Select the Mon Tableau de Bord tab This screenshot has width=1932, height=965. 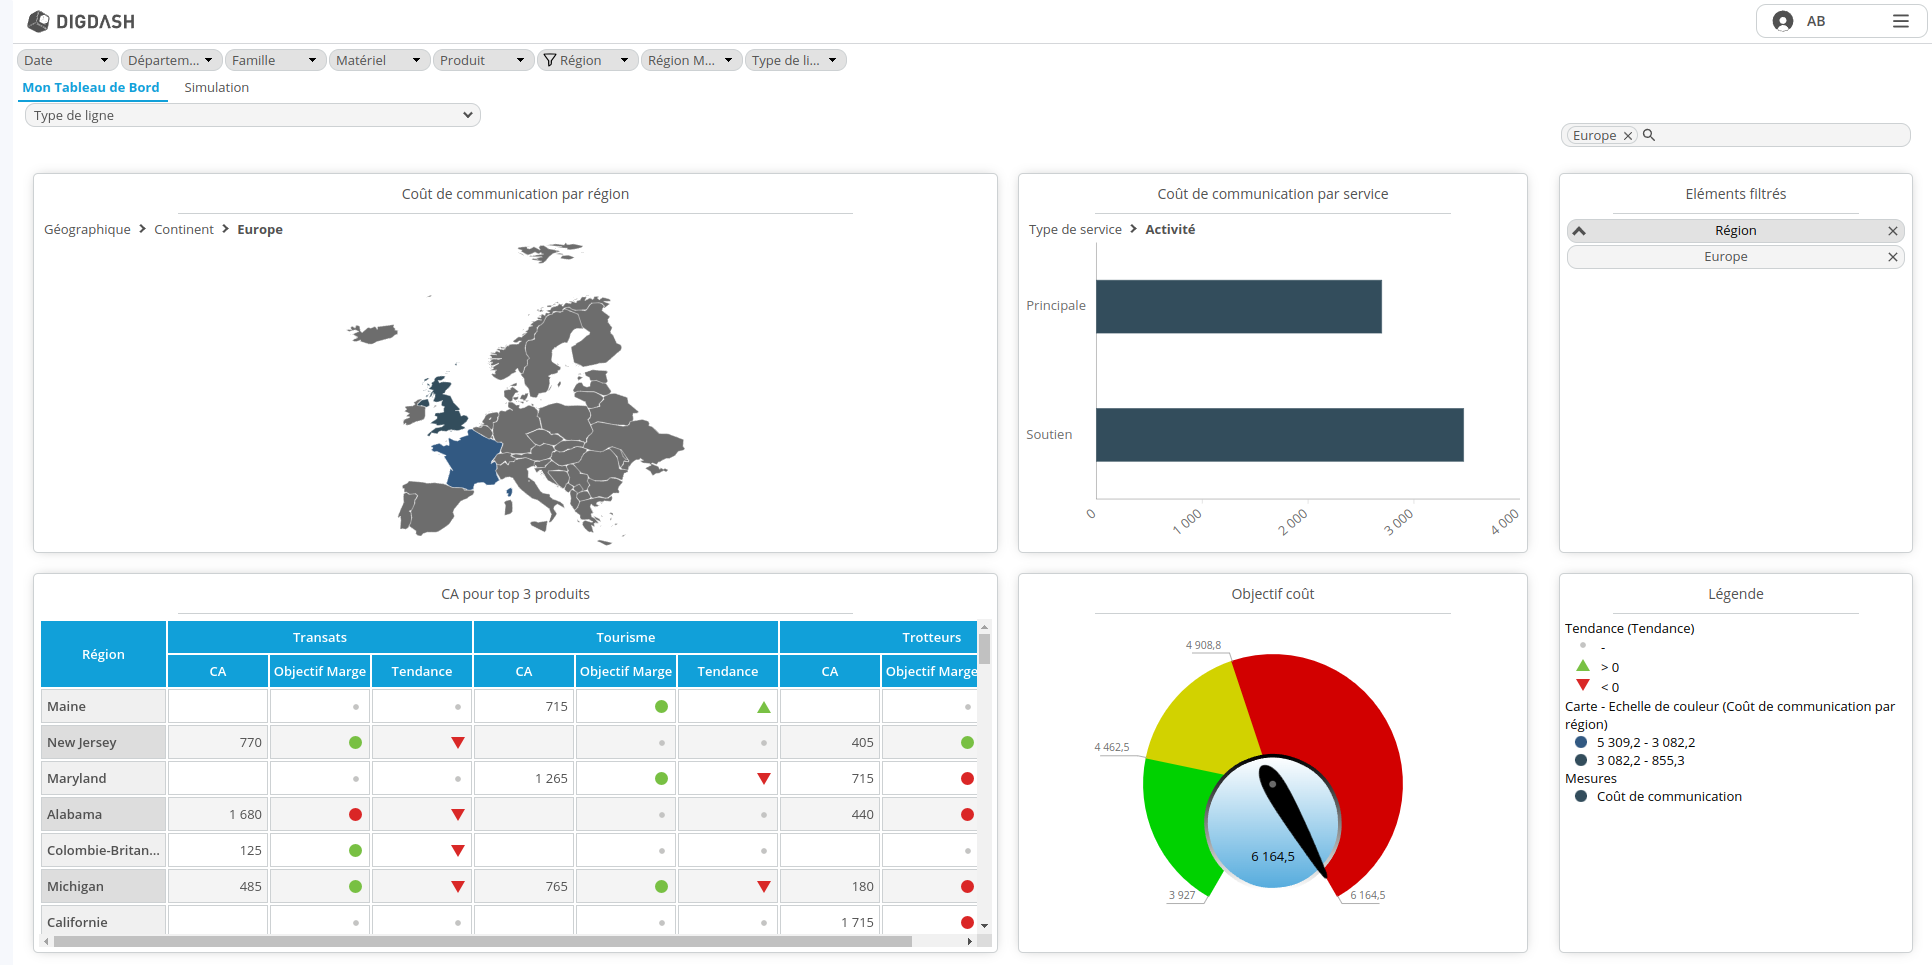pyautogui.click(x=91, y=87)
